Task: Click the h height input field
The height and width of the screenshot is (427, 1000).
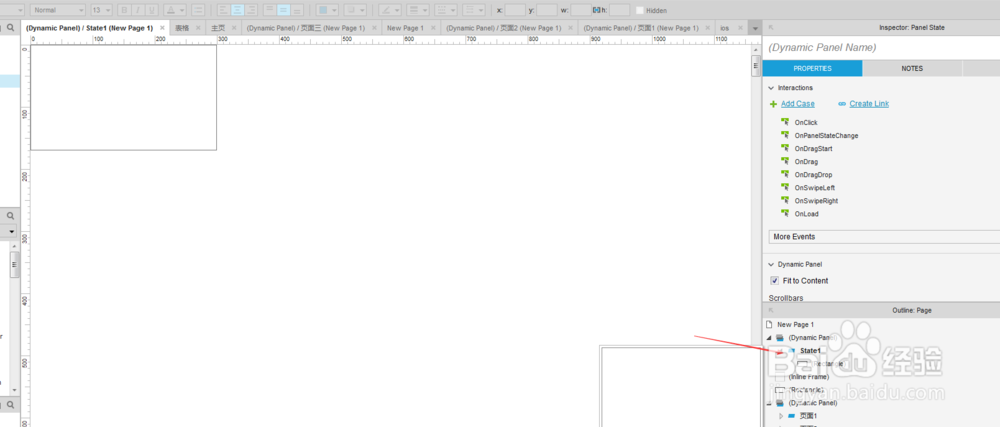Action: (619, 10)
